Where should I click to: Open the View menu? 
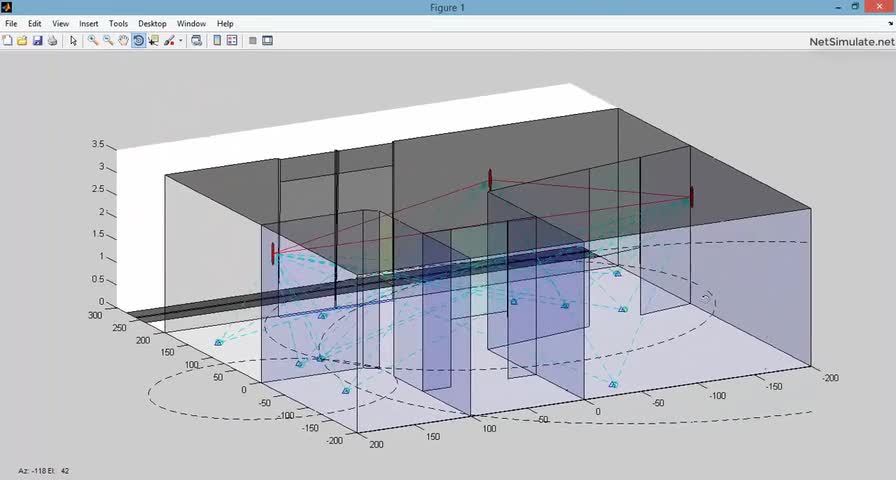(61, 23)
